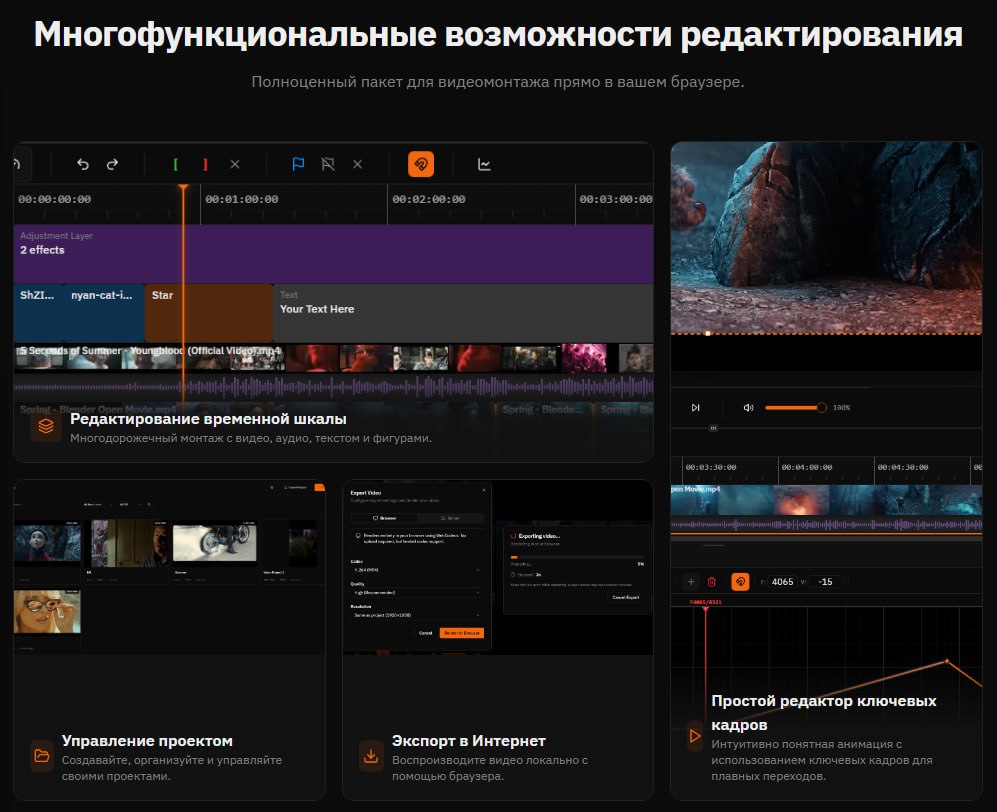The height and width of the screenshot is (812, 997).
Task: Toggle the orange snapping button in timeline toolbar
Action: pyautogui.click(x=421, y=165)
